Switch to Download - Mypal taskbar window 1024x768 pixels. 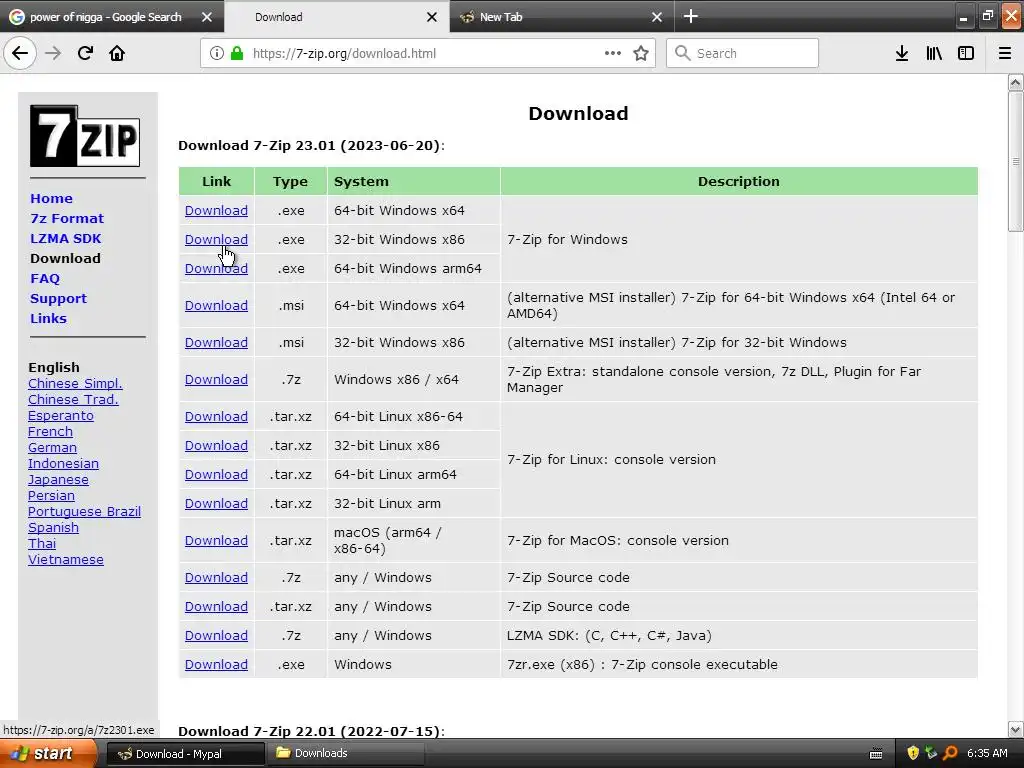(185, 754)
